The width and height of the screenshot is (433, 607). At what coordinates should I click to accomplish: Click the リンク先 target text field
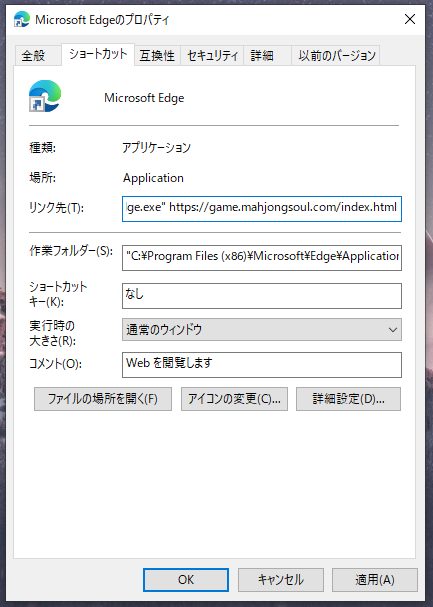pos(262,209)
